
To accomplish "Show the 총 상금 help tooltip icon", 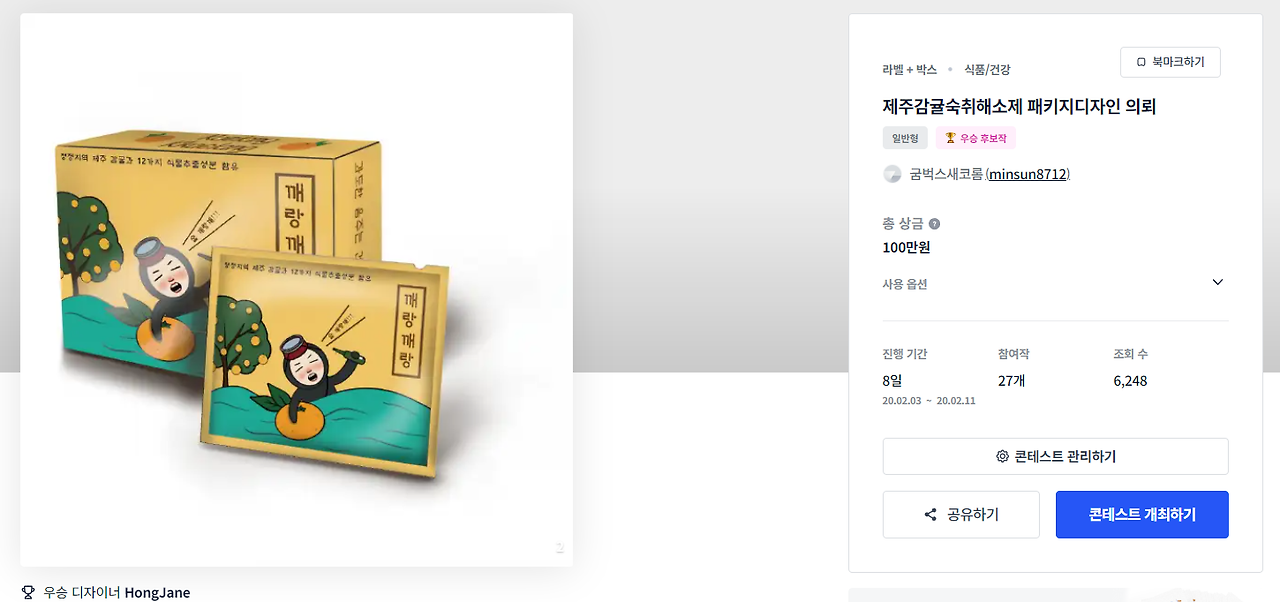I will (x=934, y=224).
